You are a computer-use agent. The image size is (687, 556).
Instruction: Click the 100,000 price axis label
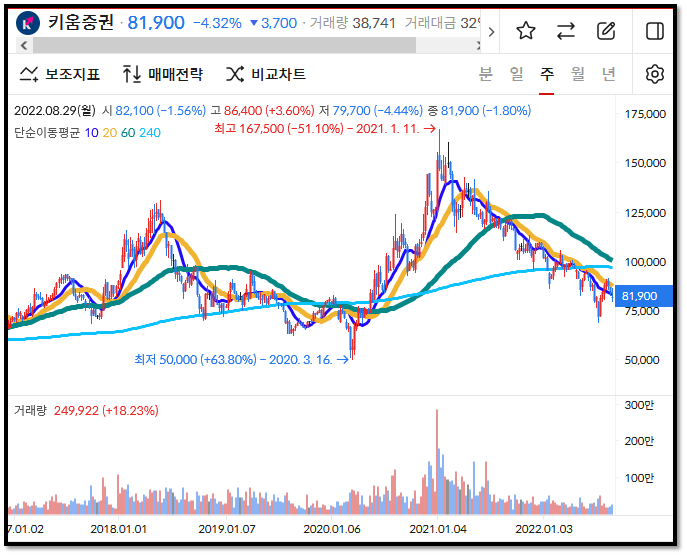[x=645, y=262]
